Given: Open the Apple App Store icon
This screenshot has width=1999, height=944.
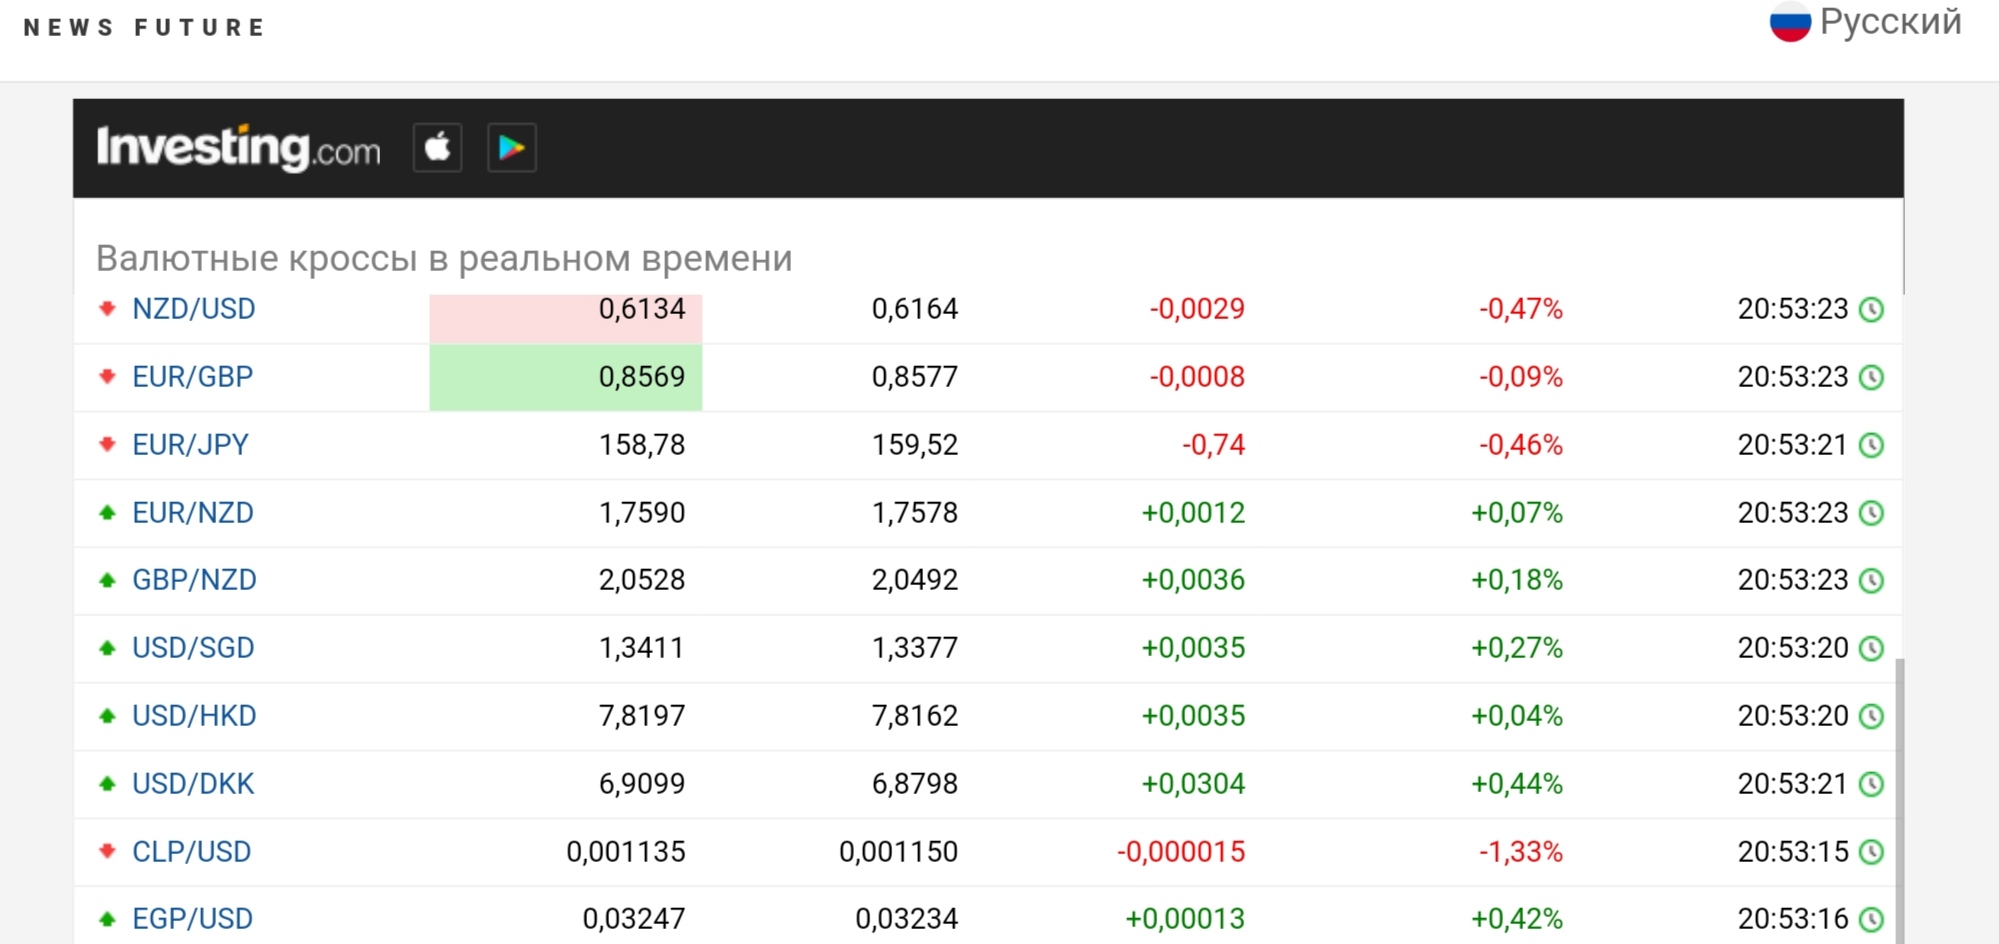Looking at the screenshot, I should [x=437, y=148].
